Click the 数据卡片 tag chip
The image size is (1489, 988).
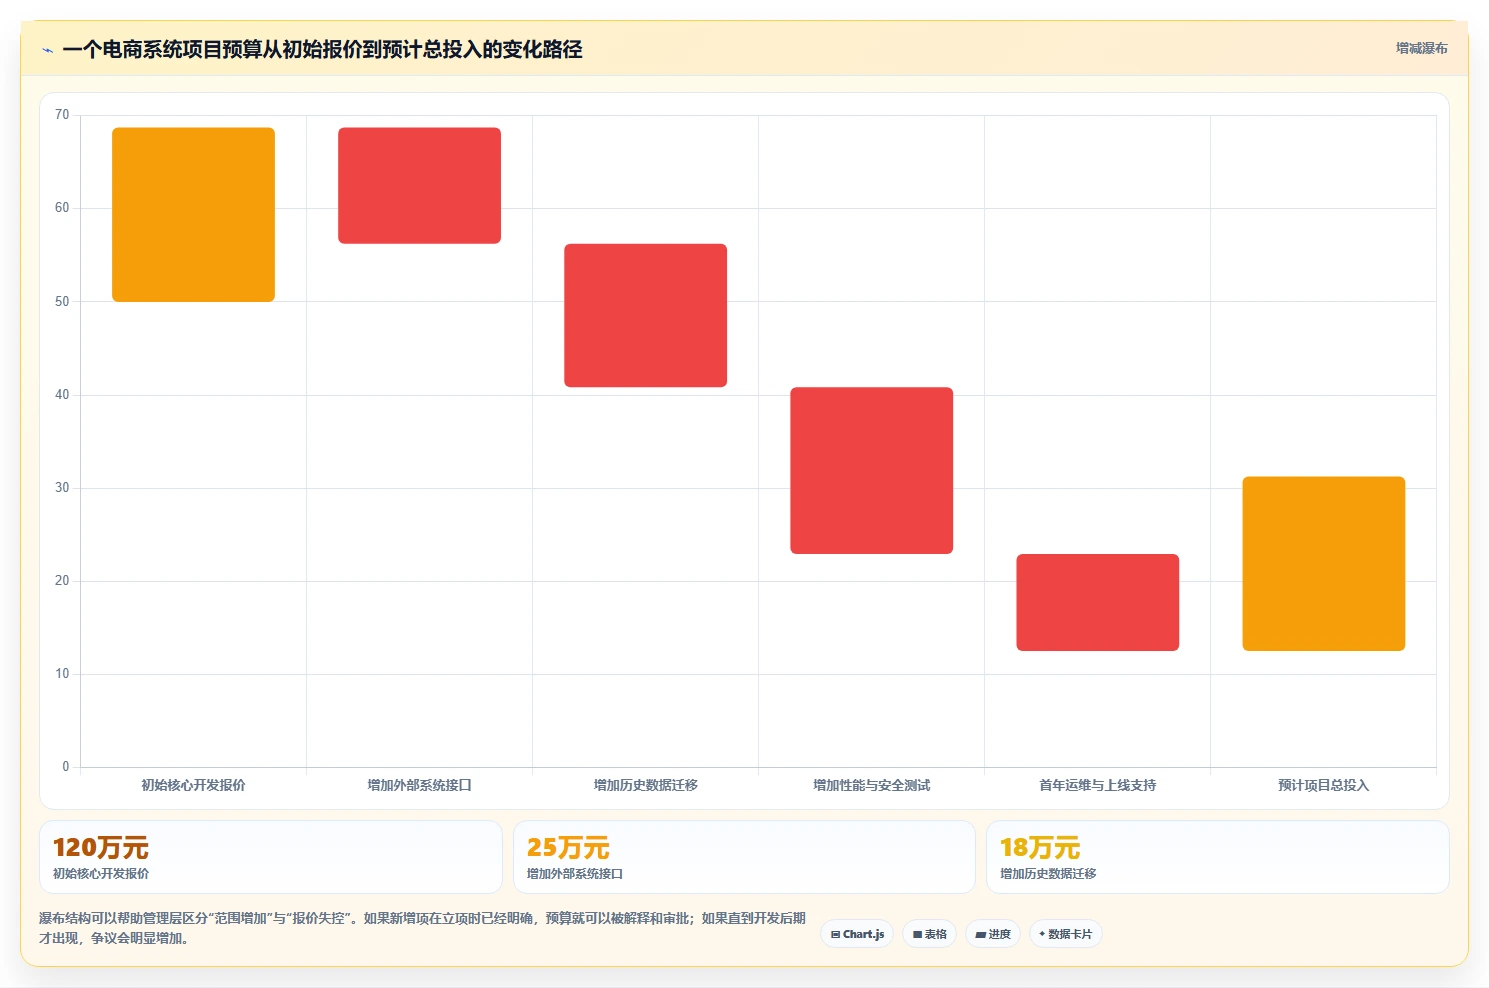pyautogui.click(x=1065, y=934)
